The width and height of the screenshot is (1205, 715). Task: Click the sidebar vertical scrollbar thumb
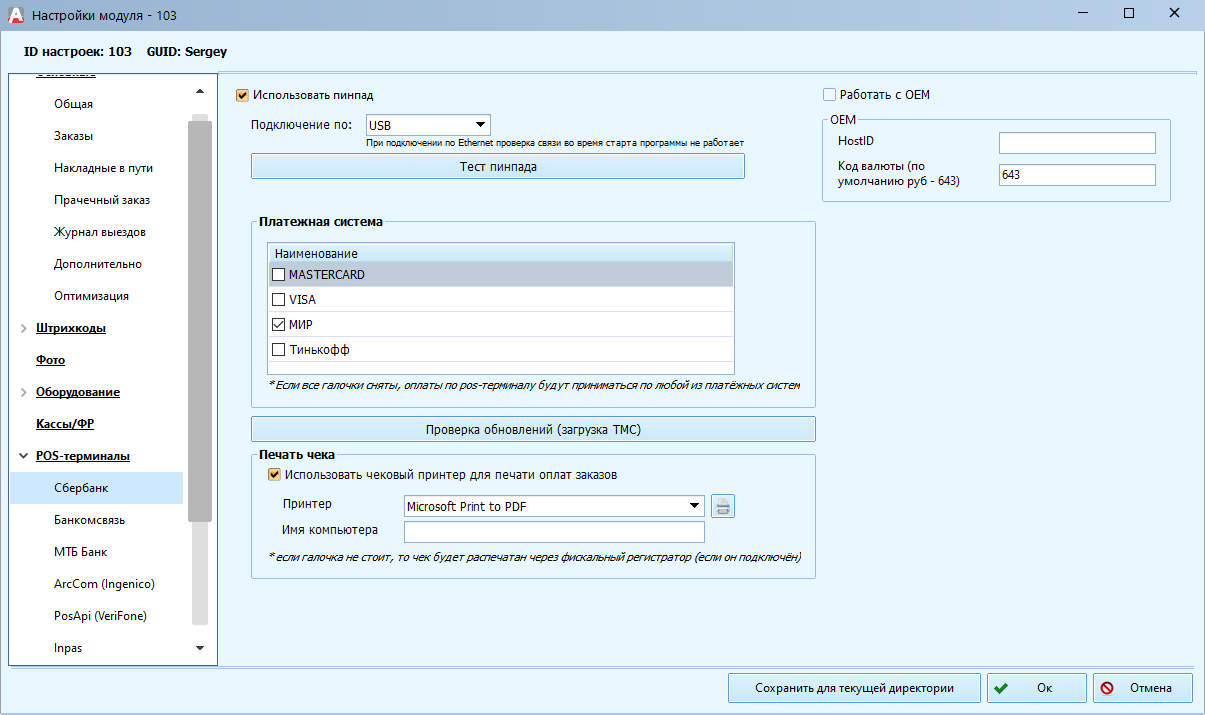pyautogui.click(x=200, y=320)
